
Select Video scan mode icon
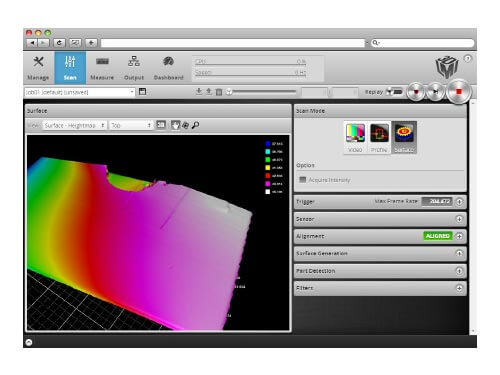click(x=355, y=133)
